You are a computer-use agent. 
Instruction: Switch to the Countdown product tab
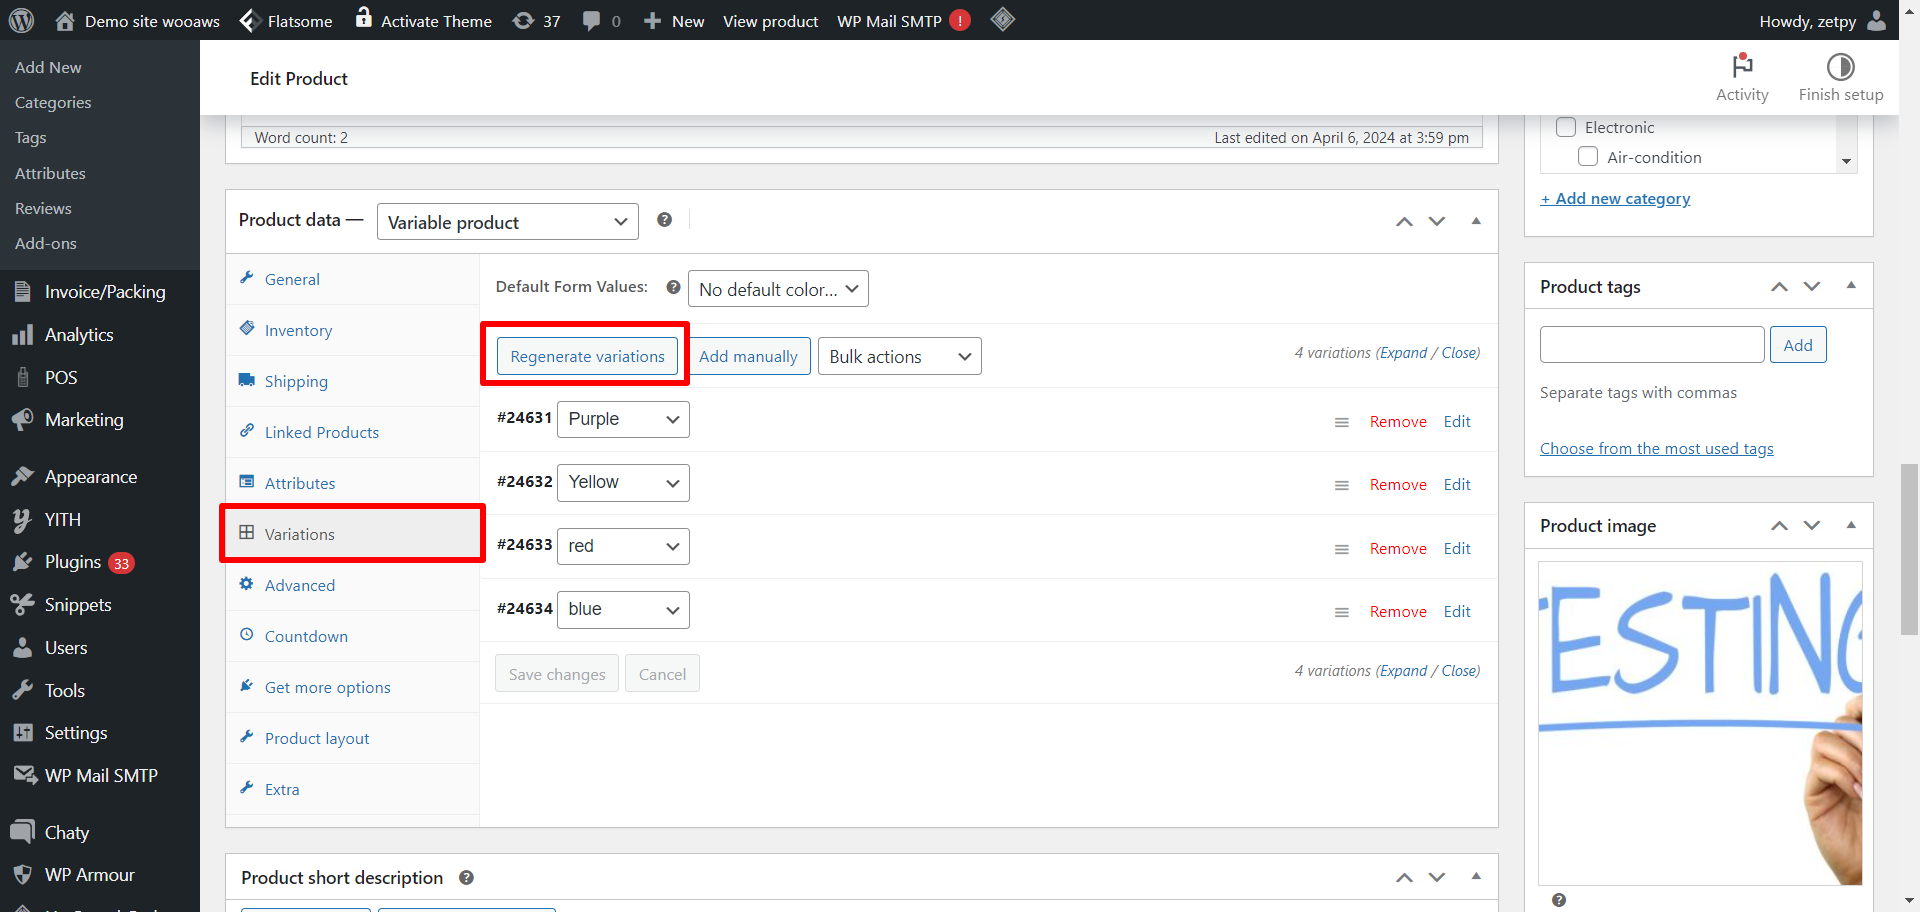[352, 636]
